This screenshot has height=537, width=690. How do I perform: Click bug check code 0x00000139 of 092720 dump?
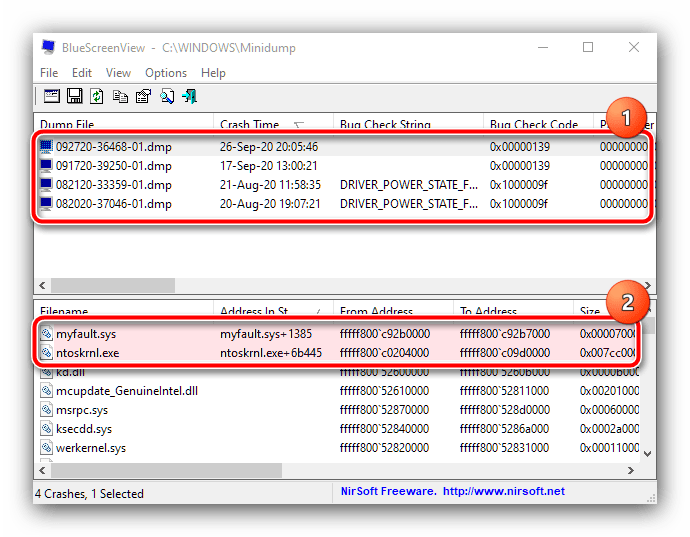(x=520, y=147)
